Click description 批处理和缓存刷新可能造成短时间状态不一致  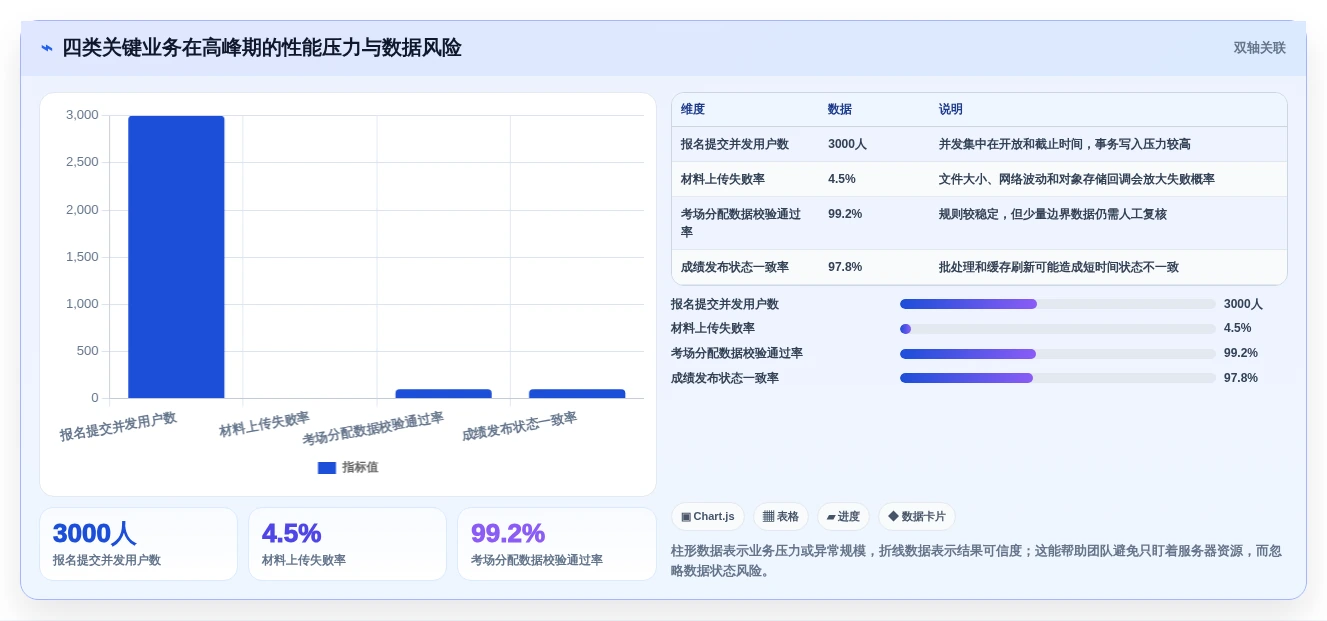pos(1059,267)
